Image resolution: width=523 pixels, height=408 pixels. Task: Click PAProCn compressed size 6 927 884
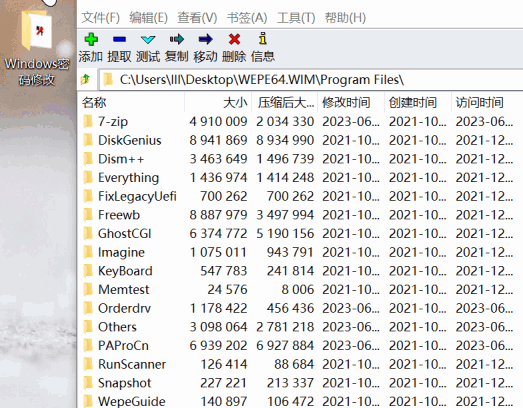click(285, 346)
